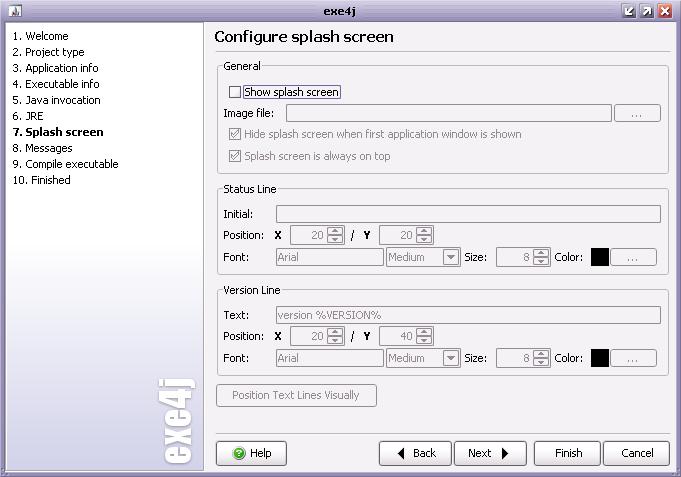681x477 pixels.
Task: Maximize the exe4j window
Action: pos(647,10)
